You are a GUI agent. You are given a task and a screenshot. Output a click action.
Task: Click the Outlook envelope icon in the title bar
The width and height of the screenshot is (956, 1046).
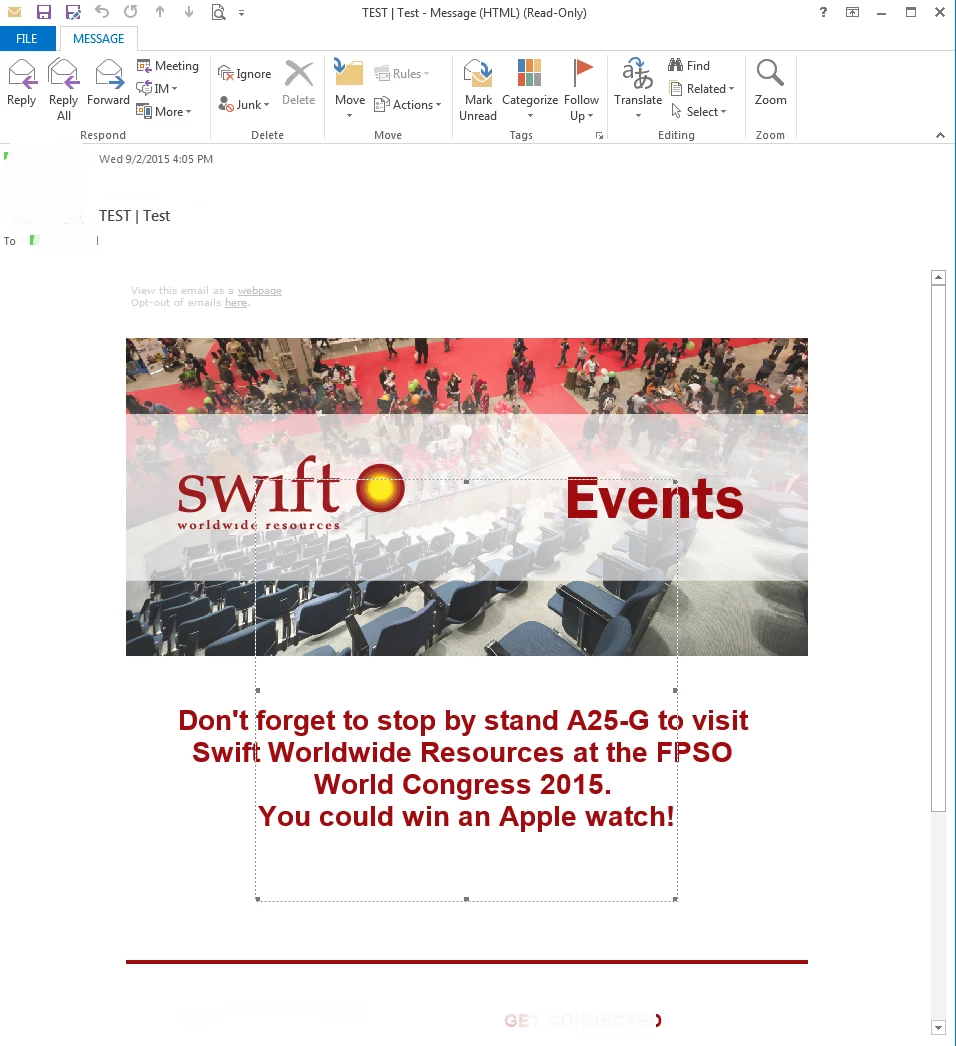click(14, 12)
